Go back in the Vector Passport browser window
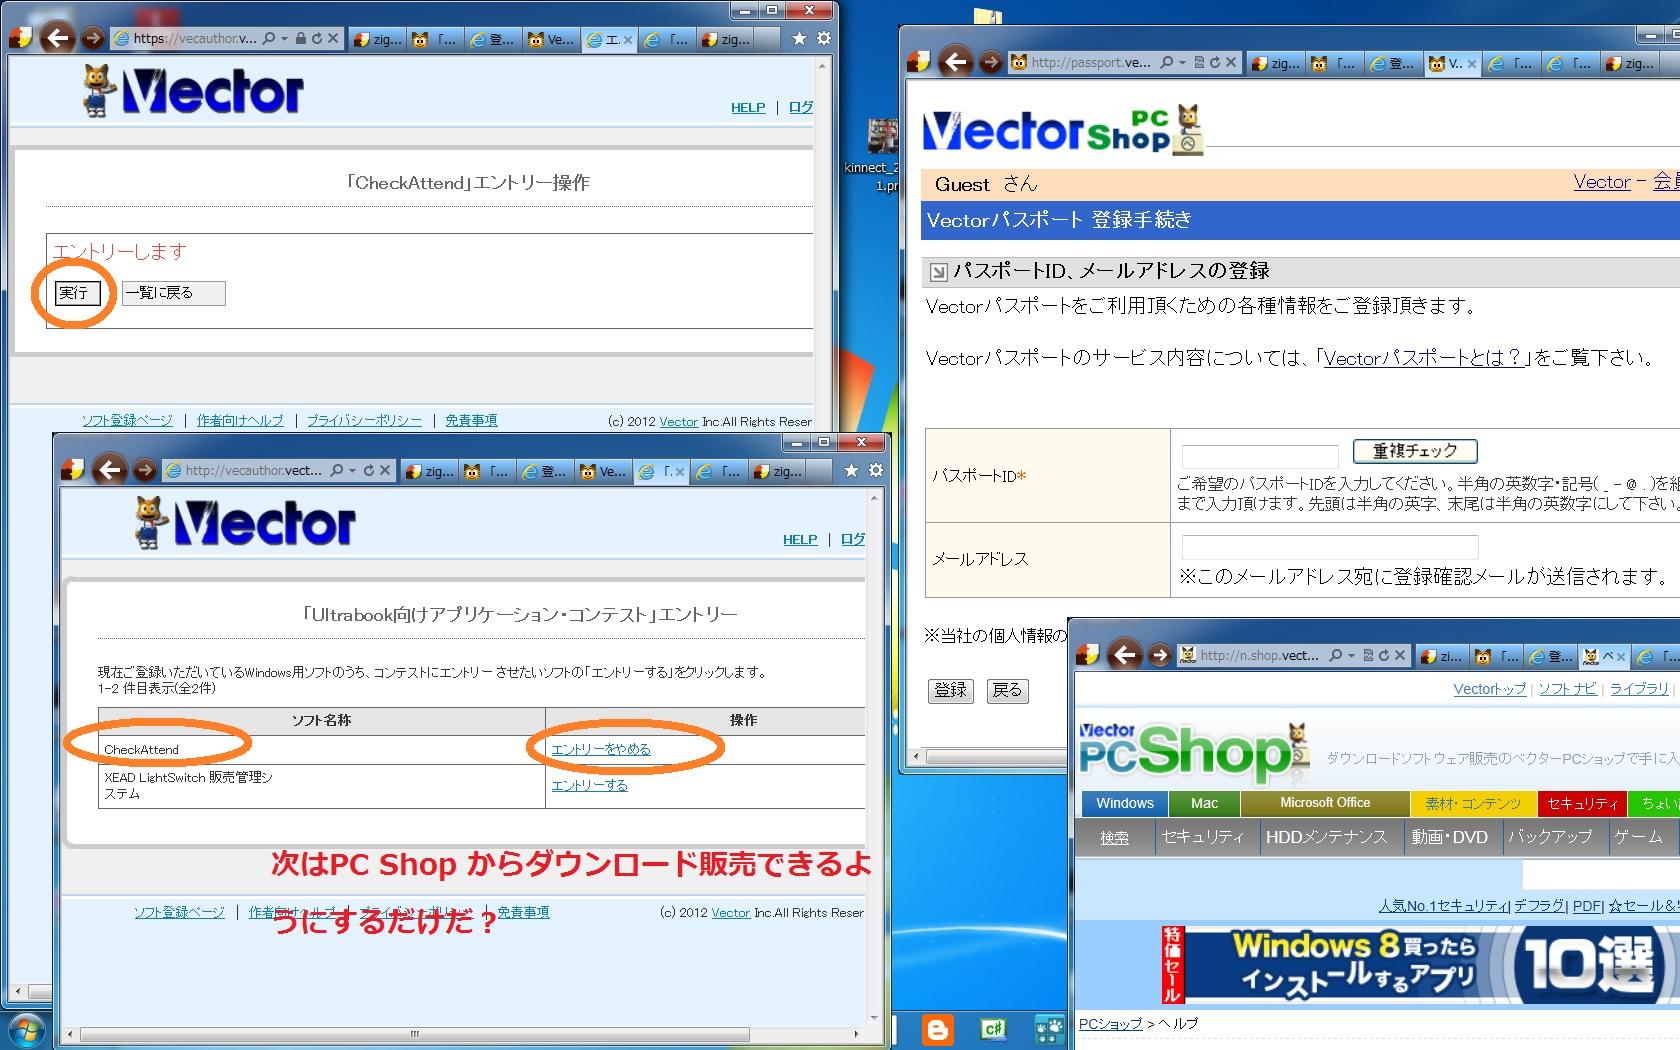This screenshot has height=1050, width=1680. pos(956,62)
